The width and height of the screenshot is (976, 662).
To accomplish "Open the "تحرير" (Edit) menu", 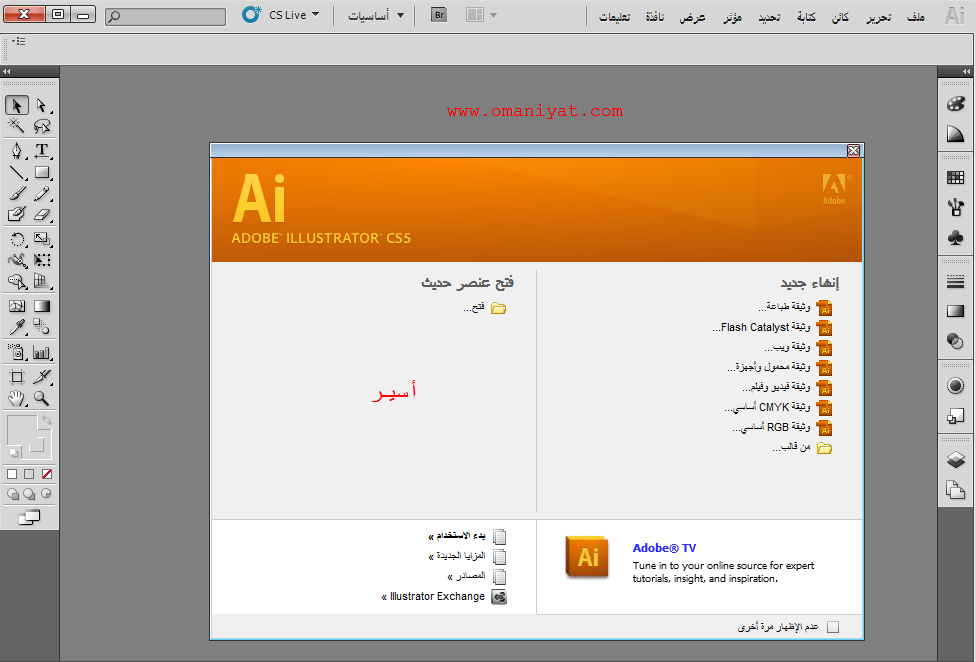I will tap(879, 17).
